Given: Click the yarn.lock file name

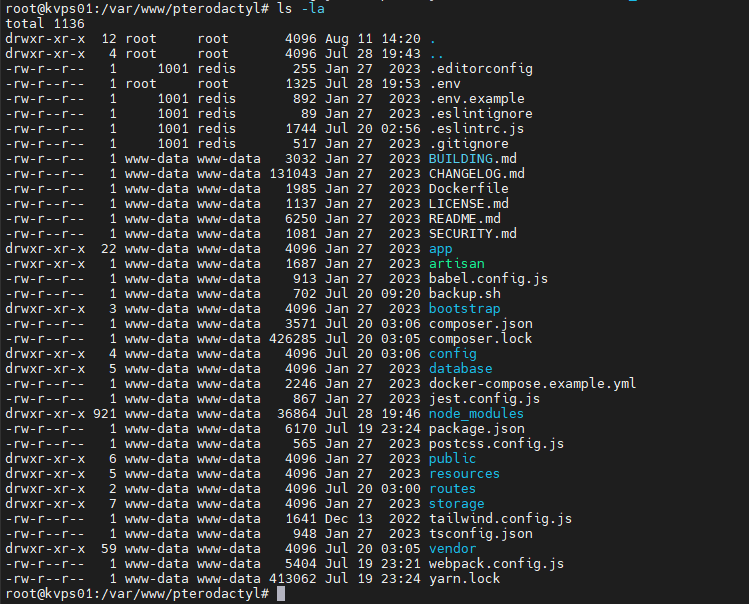Looking at the screenshot, I should pyautogui.click(x=465, y=579).
